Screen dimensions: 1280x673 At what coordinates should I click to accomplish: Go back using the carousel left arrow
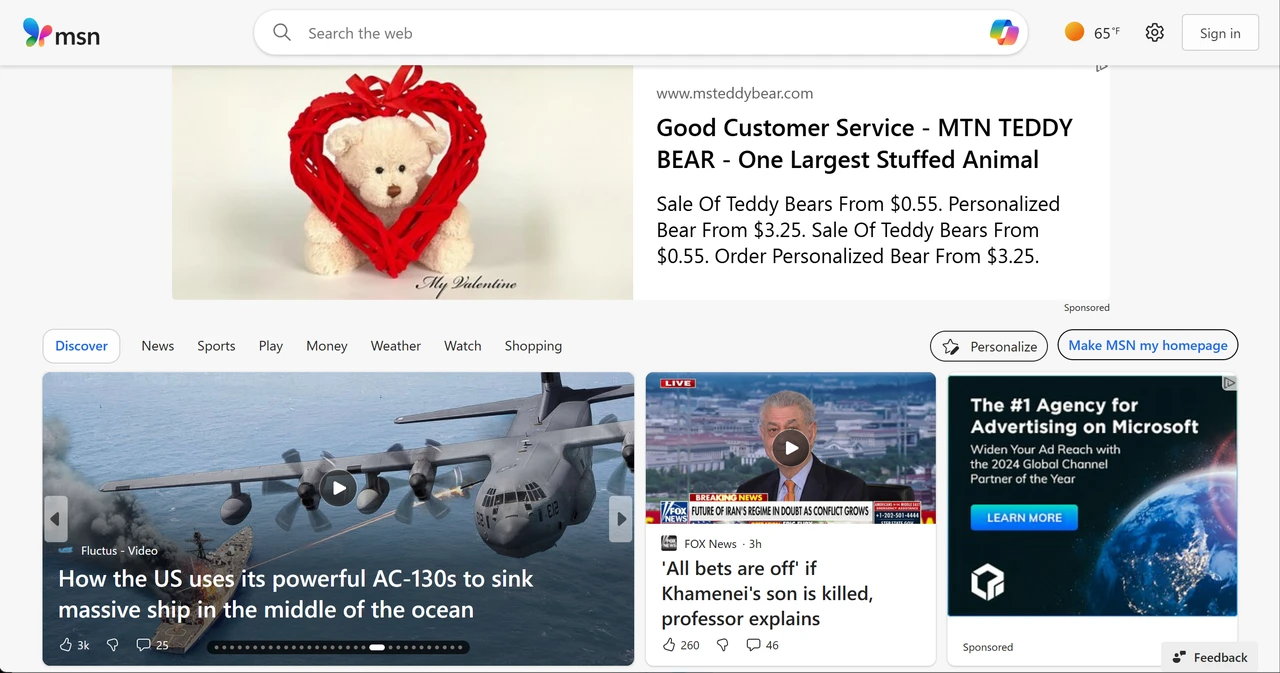(55, 519)
